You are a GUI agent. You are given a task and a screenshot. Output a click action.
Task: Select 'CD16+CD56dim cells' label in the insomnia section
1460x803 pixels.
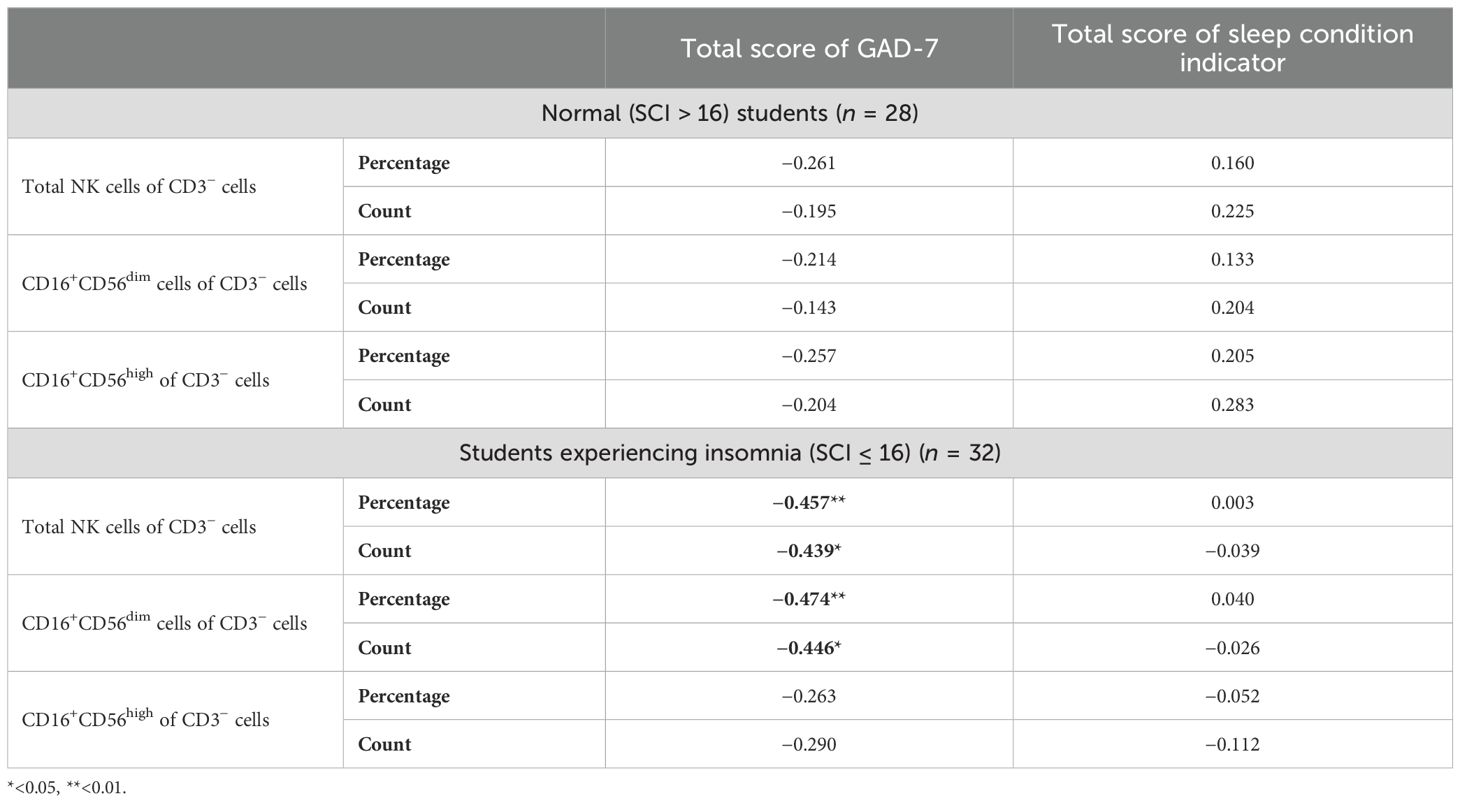point(164,623)
